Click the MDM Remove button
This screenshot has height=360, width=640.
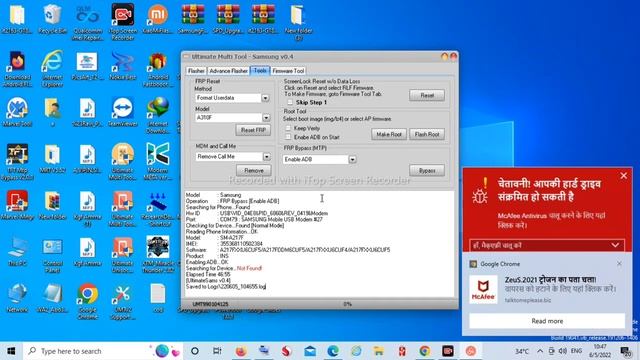pos(253,170)
